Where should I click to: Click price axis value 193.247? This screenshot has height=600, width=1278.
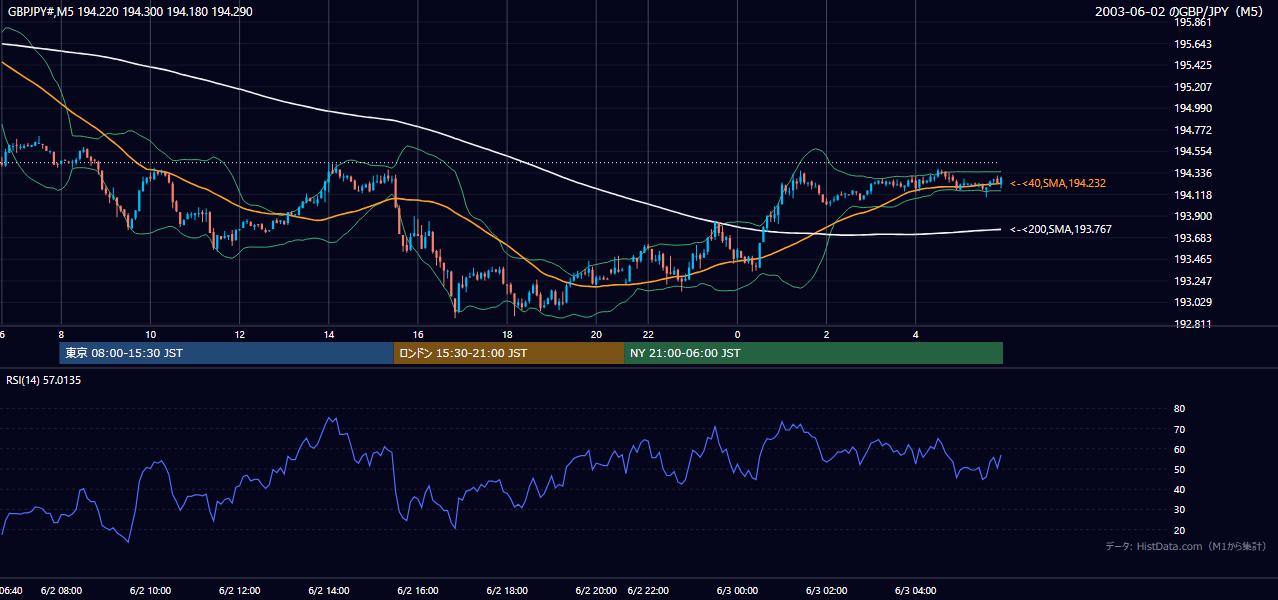point(1193,281)
